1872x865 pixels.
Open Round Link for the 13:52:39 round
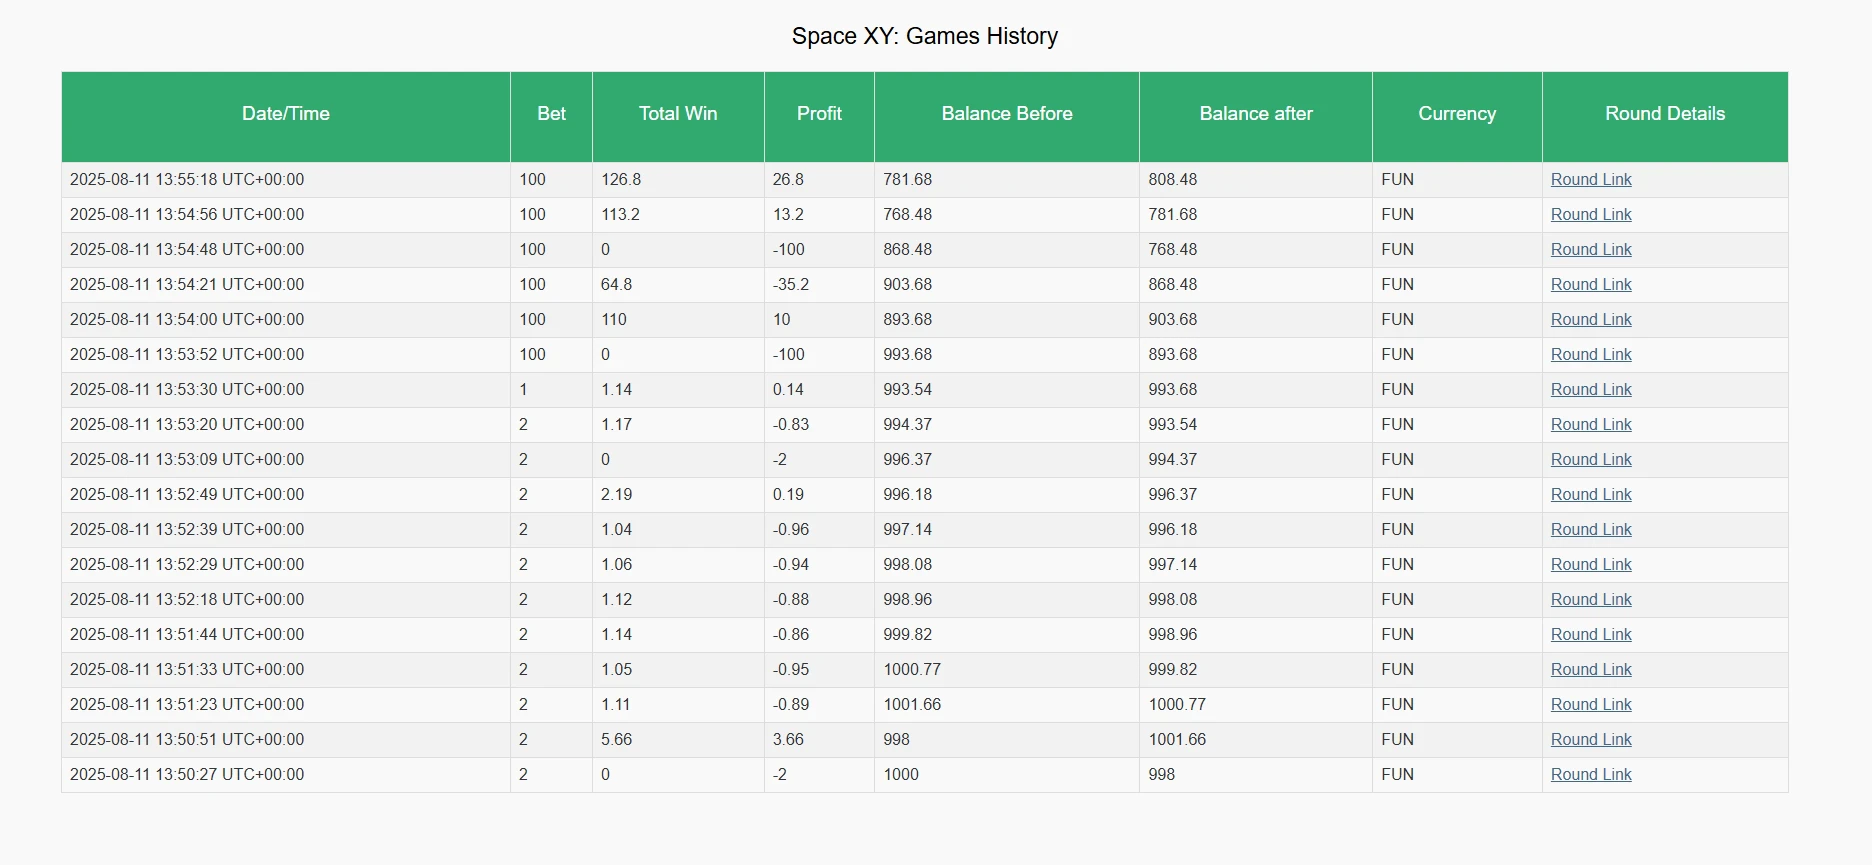point(1591,530)
